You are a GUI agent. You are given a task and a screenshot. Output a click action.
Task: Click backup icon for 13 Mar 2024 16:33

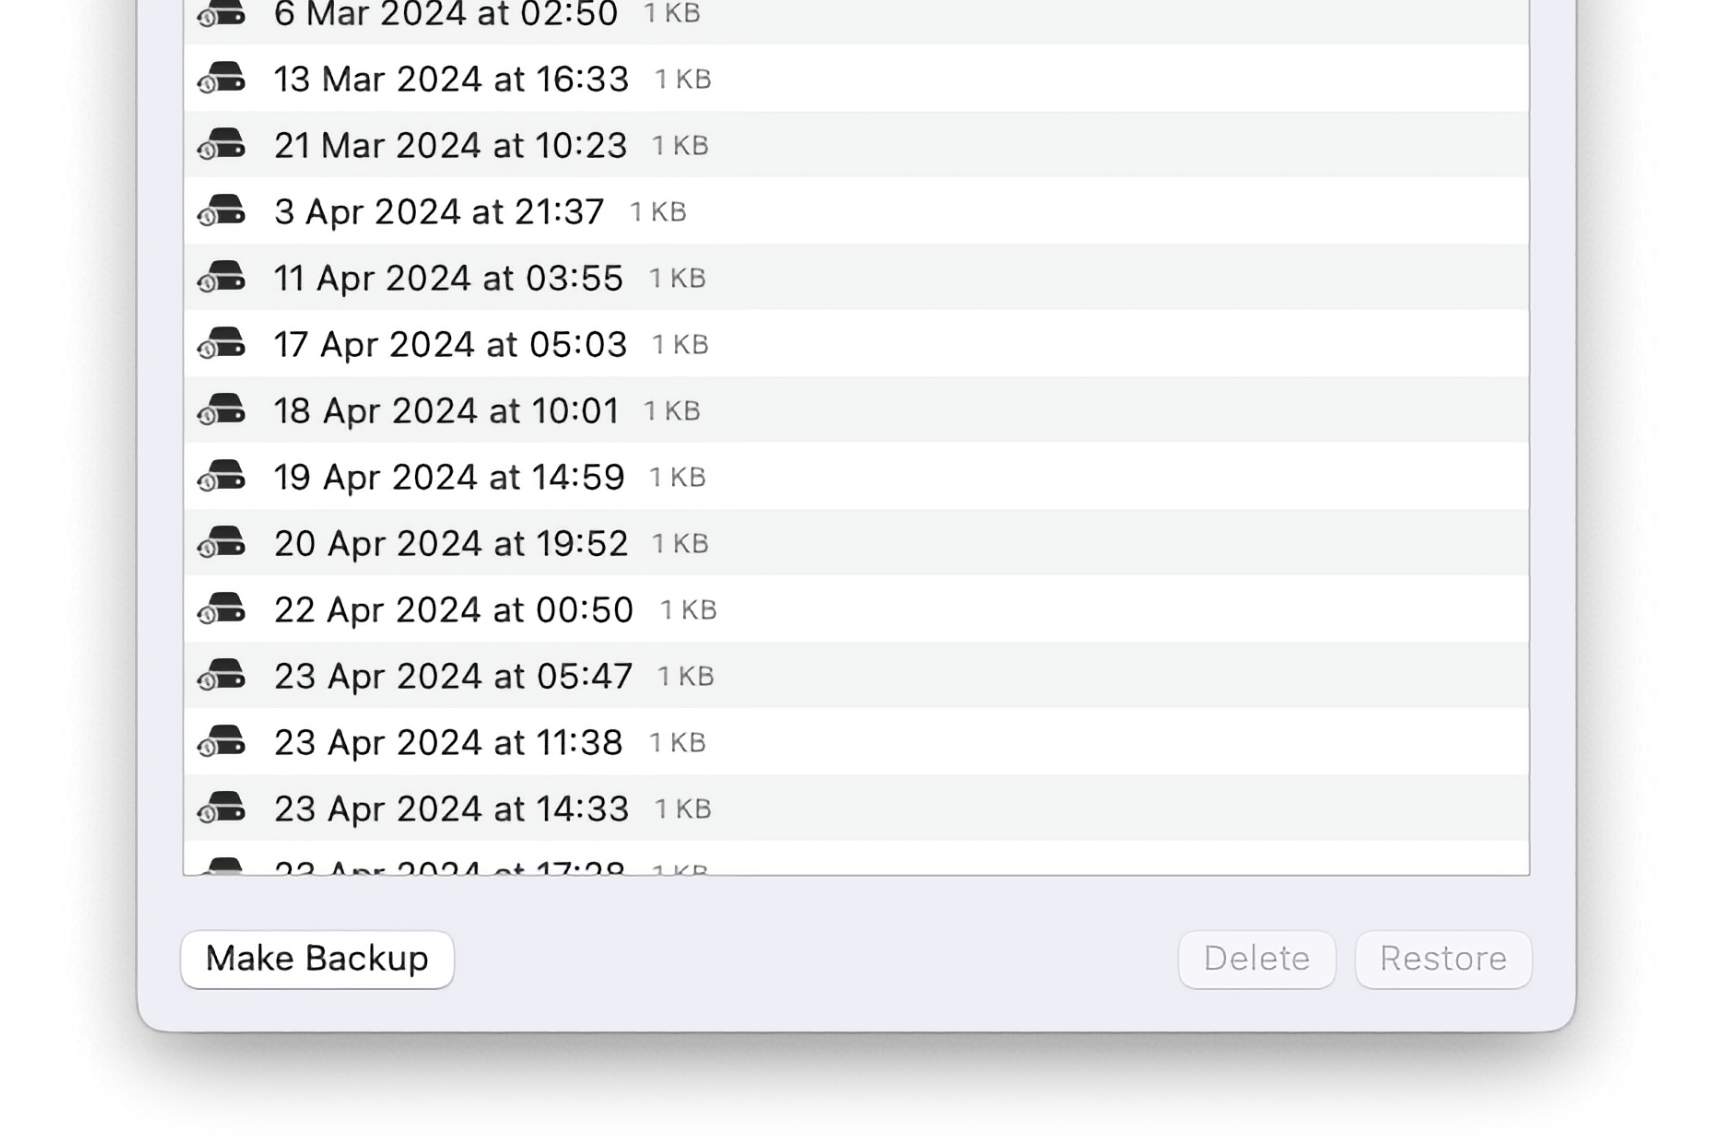221,78
